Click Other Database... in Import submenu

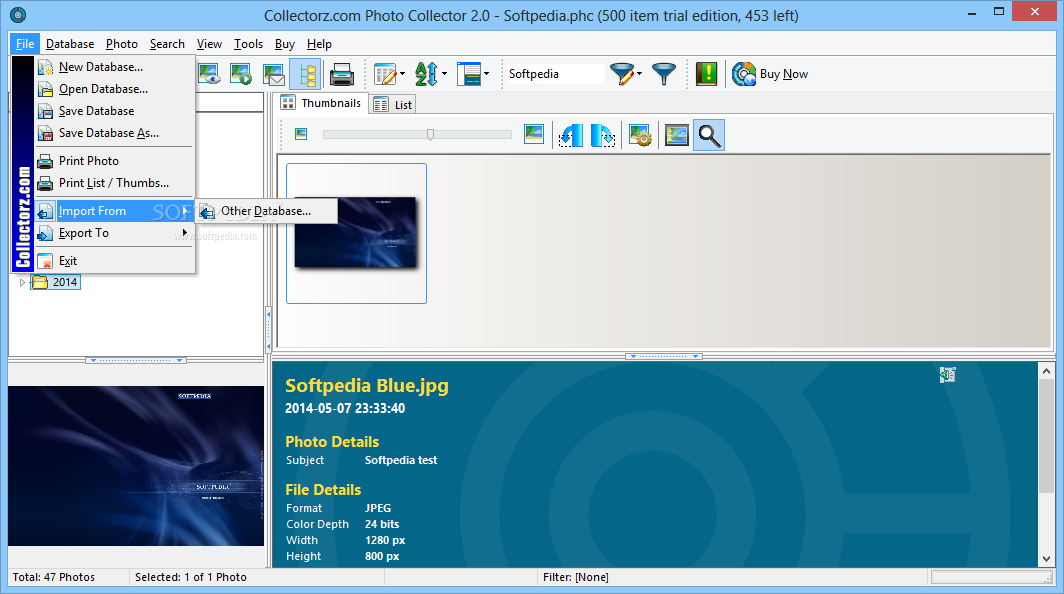coord(267,211)
